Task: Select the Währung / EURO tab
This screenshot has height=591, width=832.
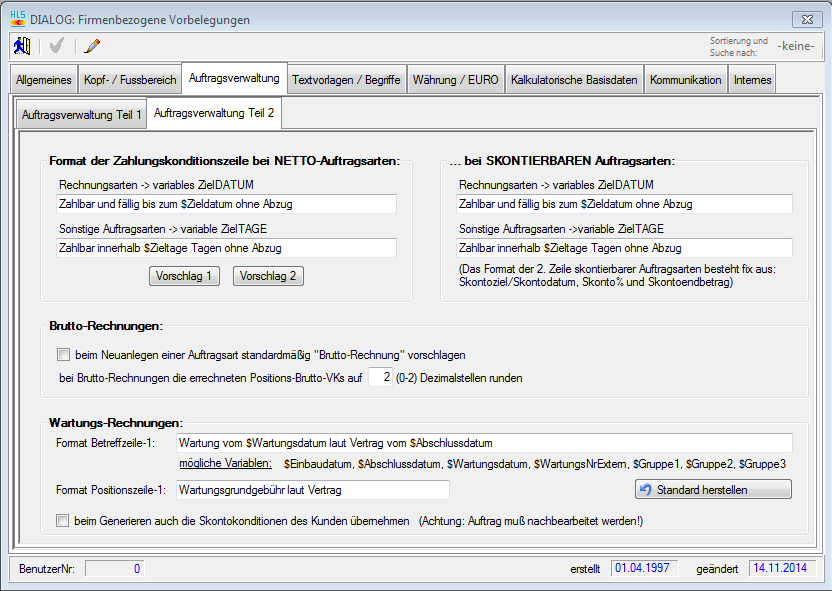Action: (454, 80)
